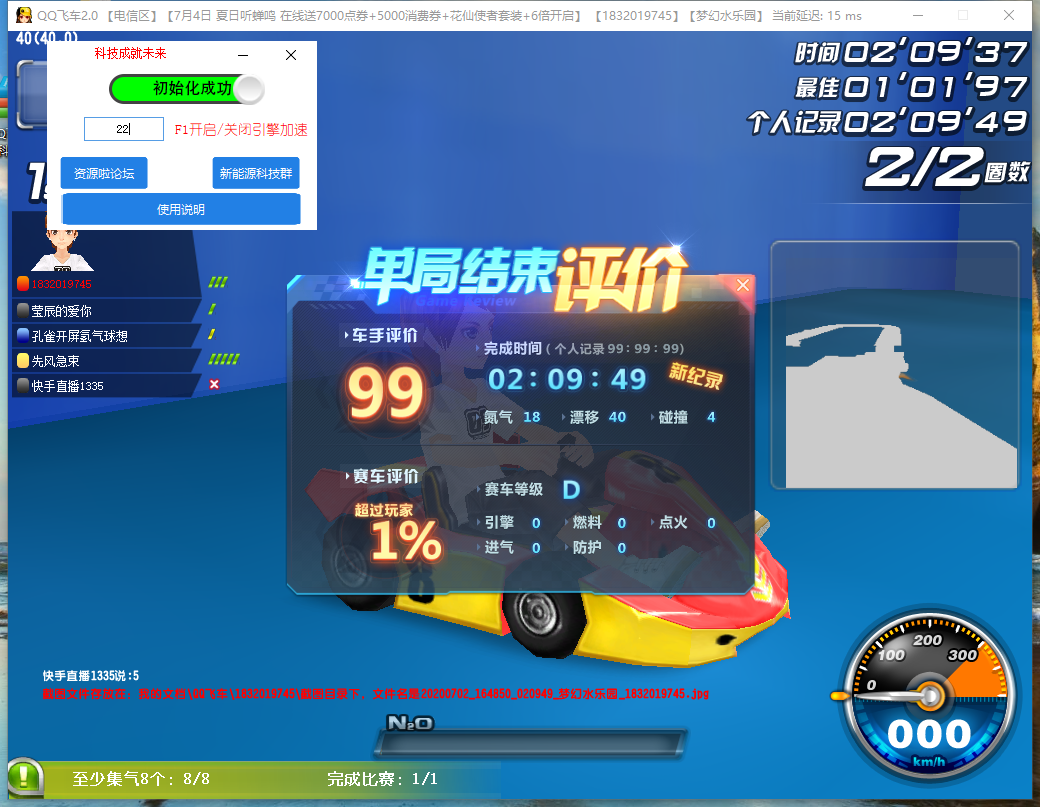The width and height of the screenshot is (1040, 807).
Task: Open the 使用说明 button
Action: point(181,210)
